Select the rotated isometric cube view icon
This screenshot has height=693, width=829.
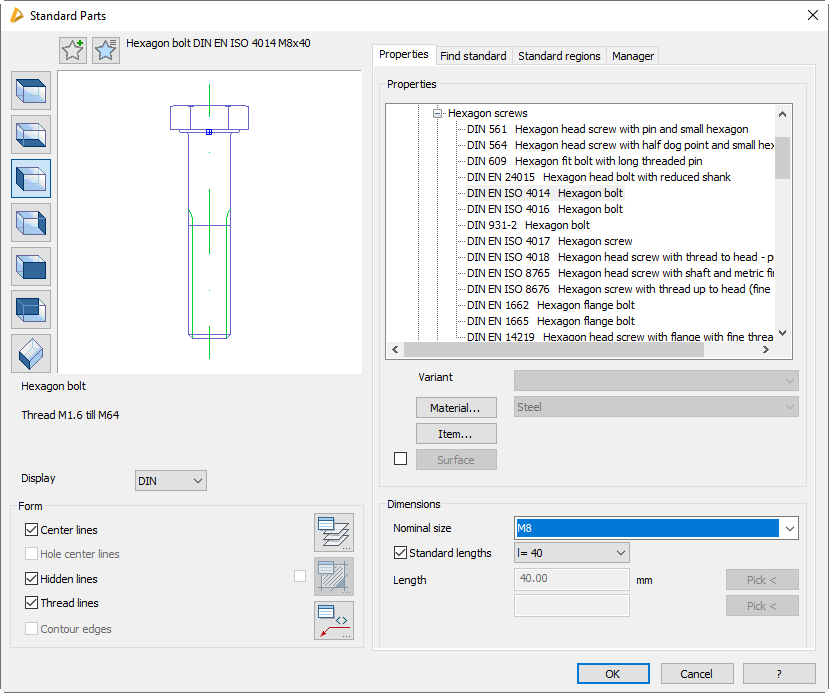[31, 353]
